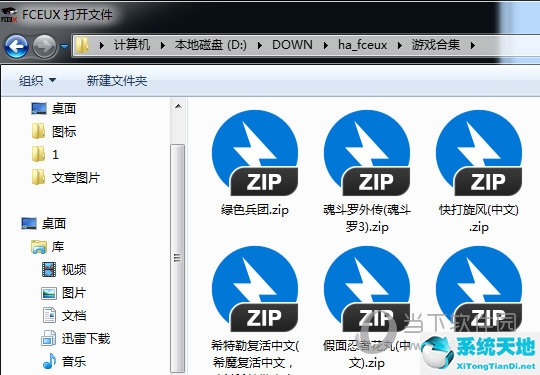Expand arrow after DOWN in breadcrumb
Image resolution: width=540 pixels, height=375 pixels.
coord(325,45)
